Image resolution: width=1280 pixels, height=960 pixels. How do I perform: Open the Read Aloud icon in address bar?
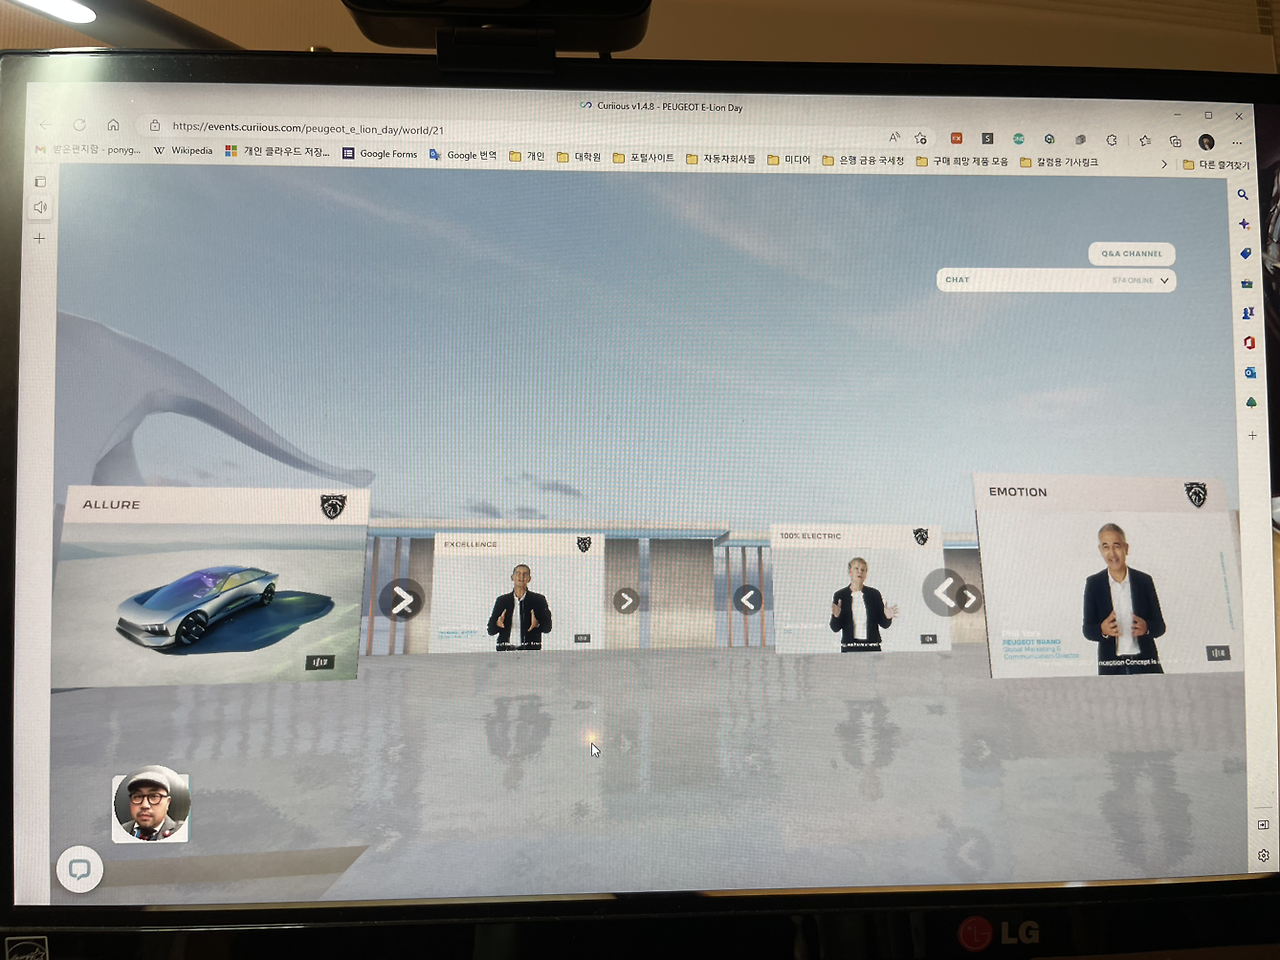point(894,137)
